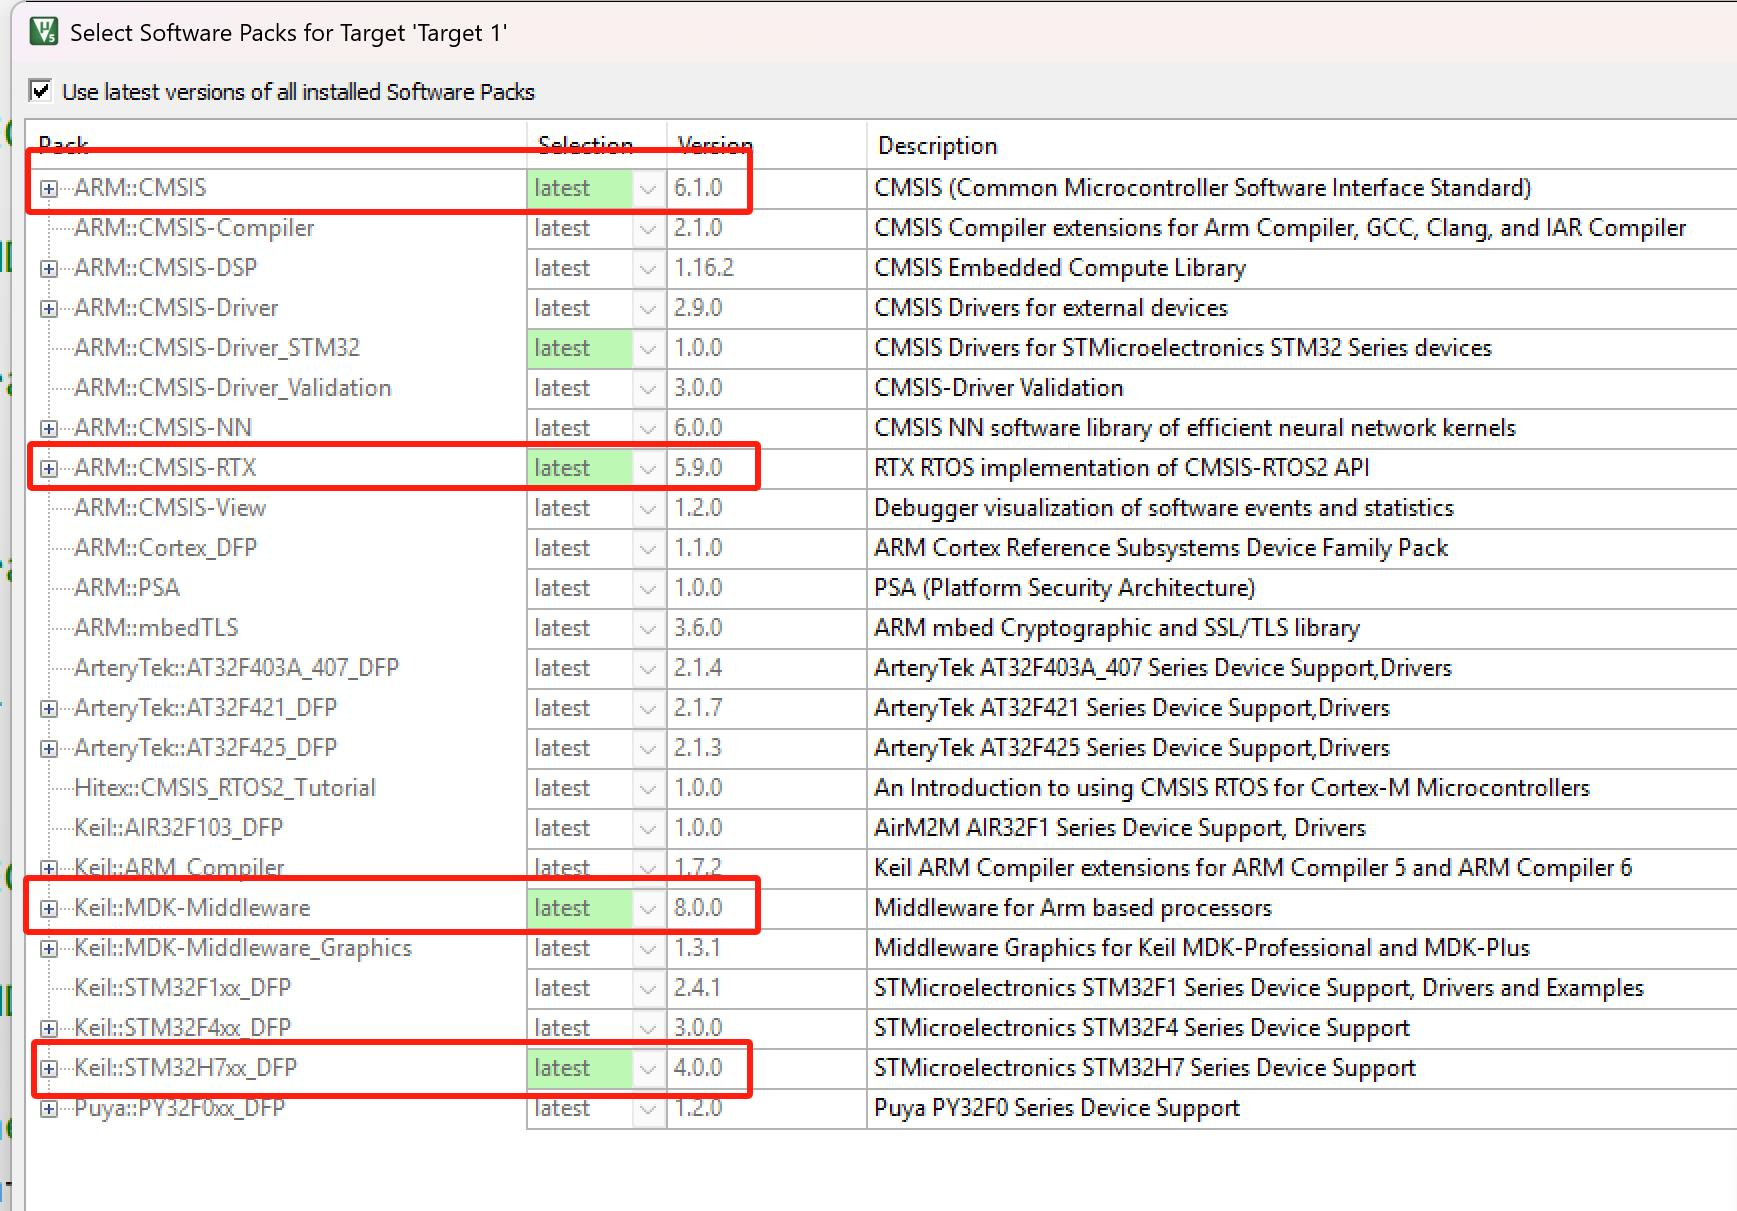This screenshot has width=1737, height=1211.
Task: Expand the ARM::CMSIS-DSP pack node
Action: pos(48,268)
